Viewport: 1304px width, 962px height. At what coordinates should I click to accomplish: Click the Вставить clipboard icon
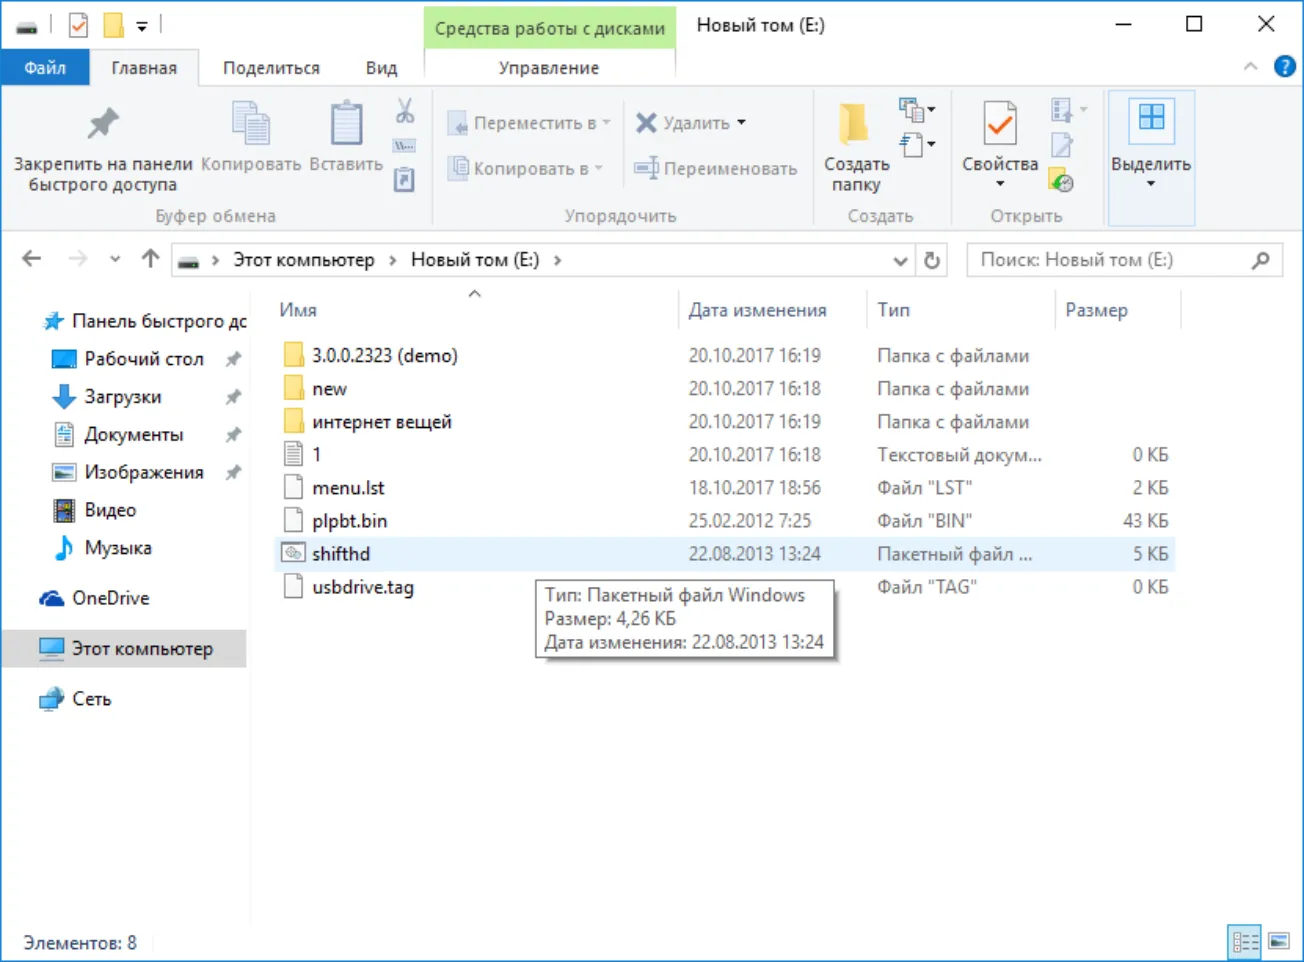tap(346, 125)
